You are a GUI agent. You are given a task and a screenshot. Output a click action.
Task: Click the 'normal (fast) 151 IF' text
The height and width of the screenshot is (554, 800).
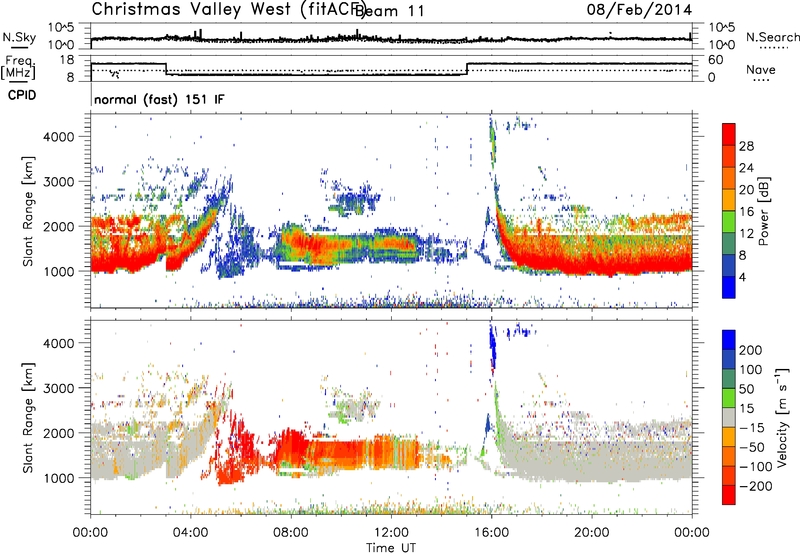point(159,99)
